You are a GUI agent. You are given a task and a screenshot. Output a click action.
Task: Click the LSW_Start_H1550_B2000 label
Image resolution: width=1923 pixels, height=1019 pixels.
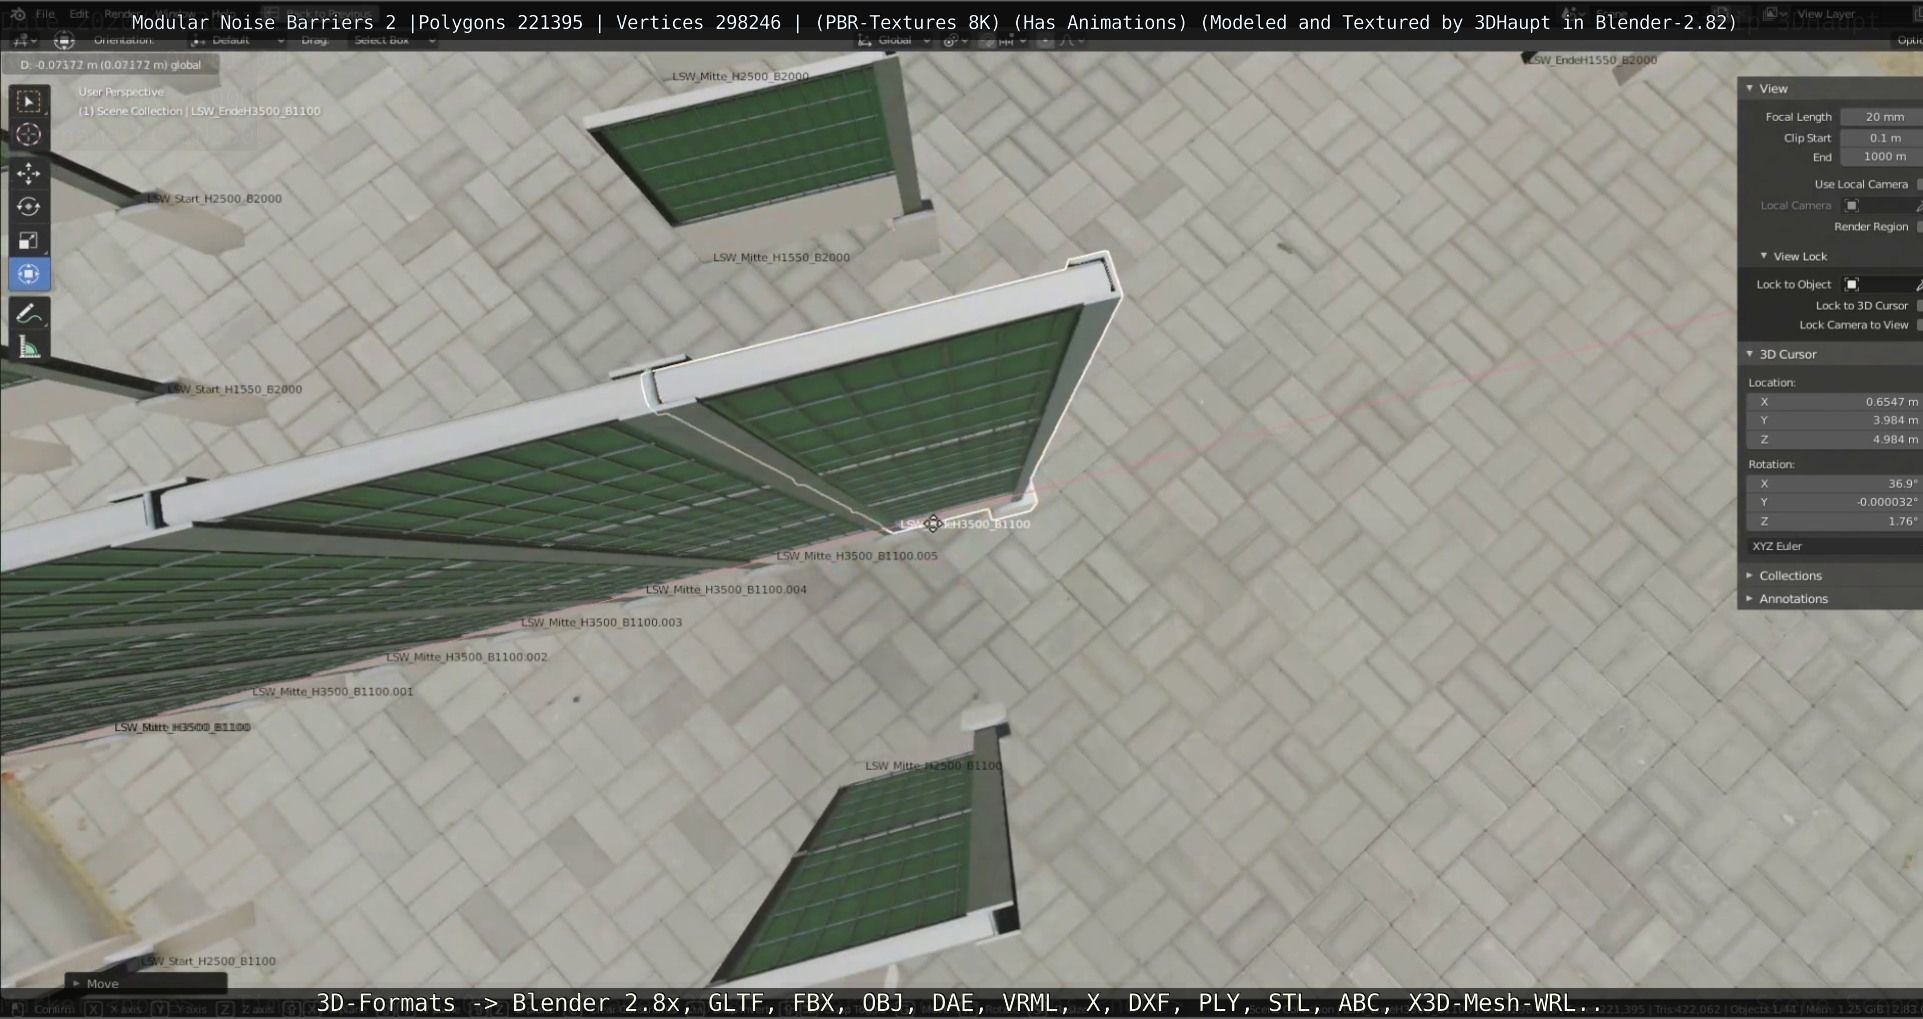[x=234, y=389]
